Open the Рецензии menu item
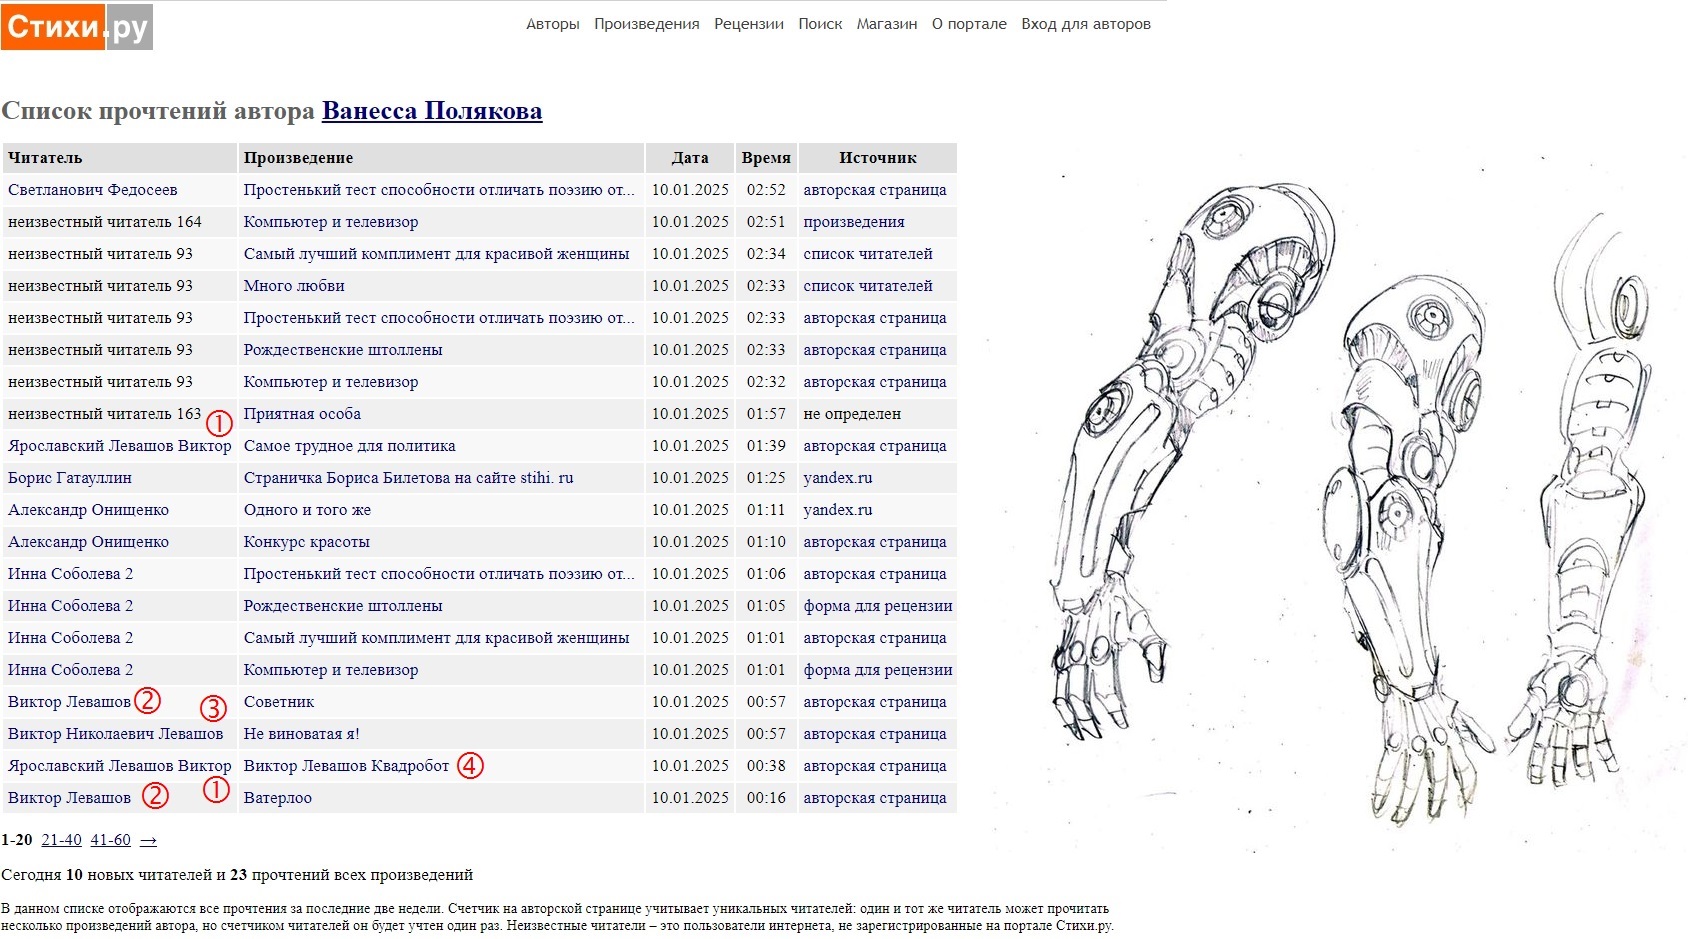This screenshot has height=939, width=1688. pyautogui.click(x=749, y=24)
